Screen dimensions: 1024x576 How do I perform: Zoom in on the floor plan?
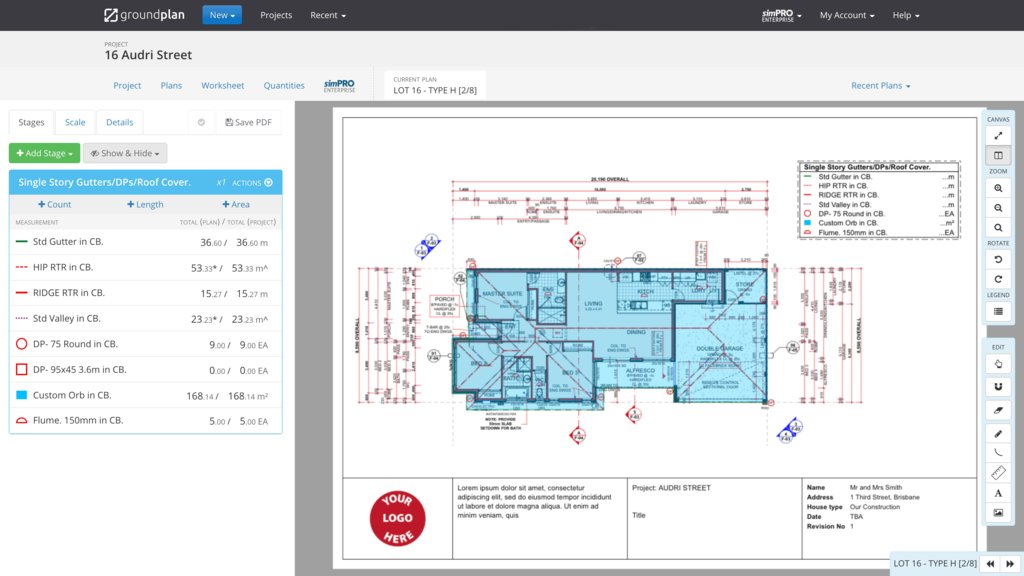click(997, 187)
